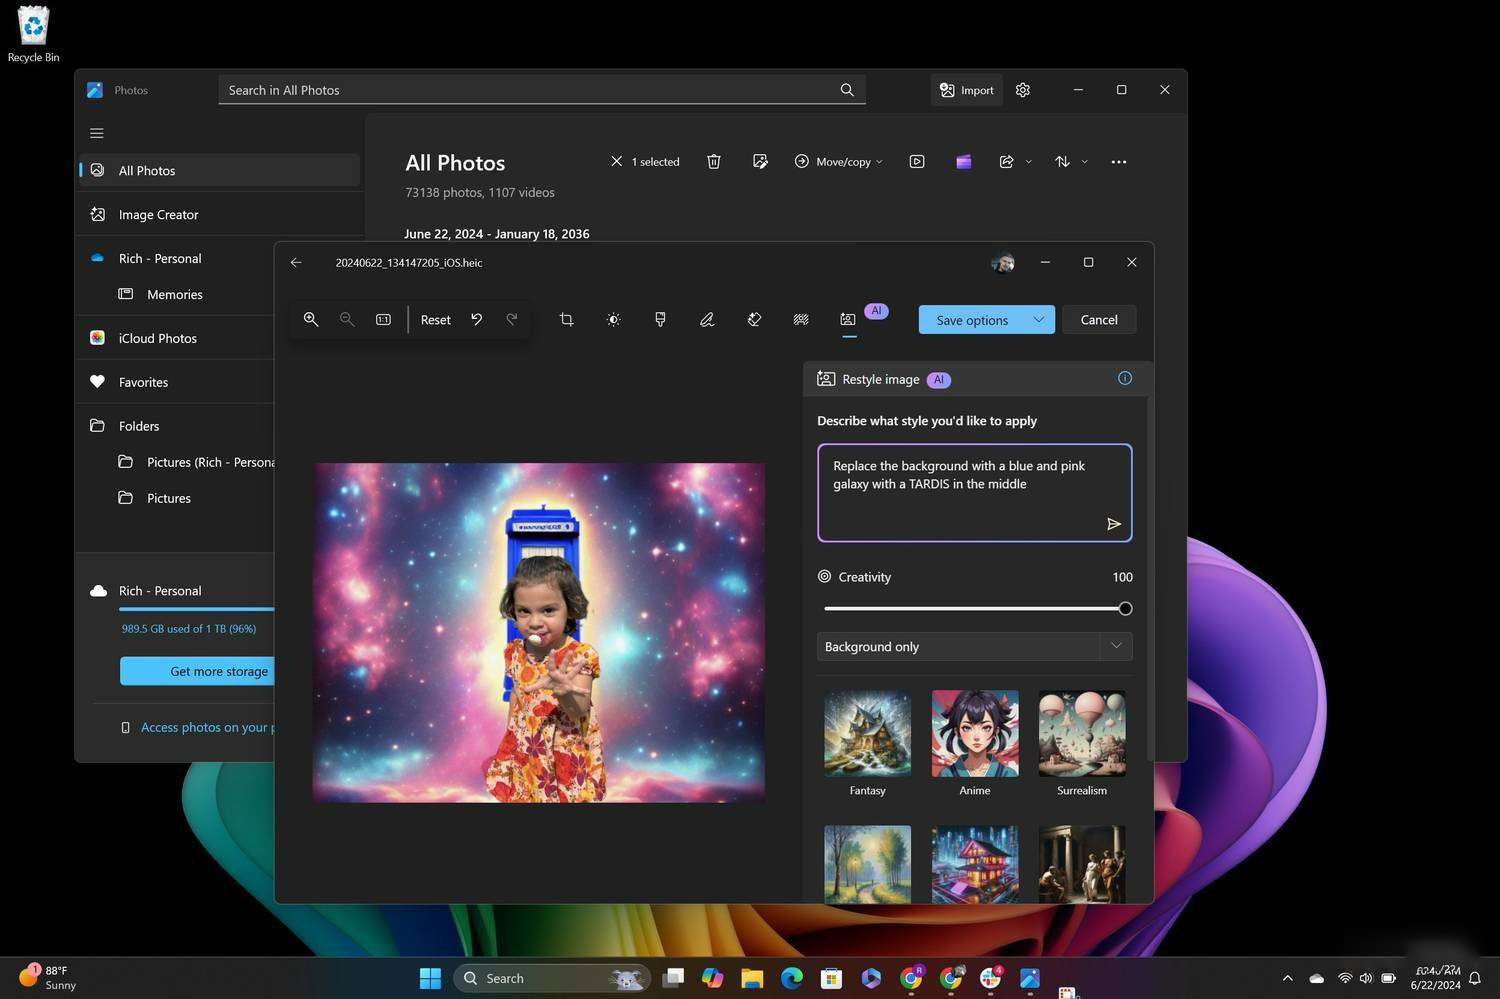Create a video with the Clipchamp icon
This screenshot has height=999, width=1500.
(x=964, y=161)
